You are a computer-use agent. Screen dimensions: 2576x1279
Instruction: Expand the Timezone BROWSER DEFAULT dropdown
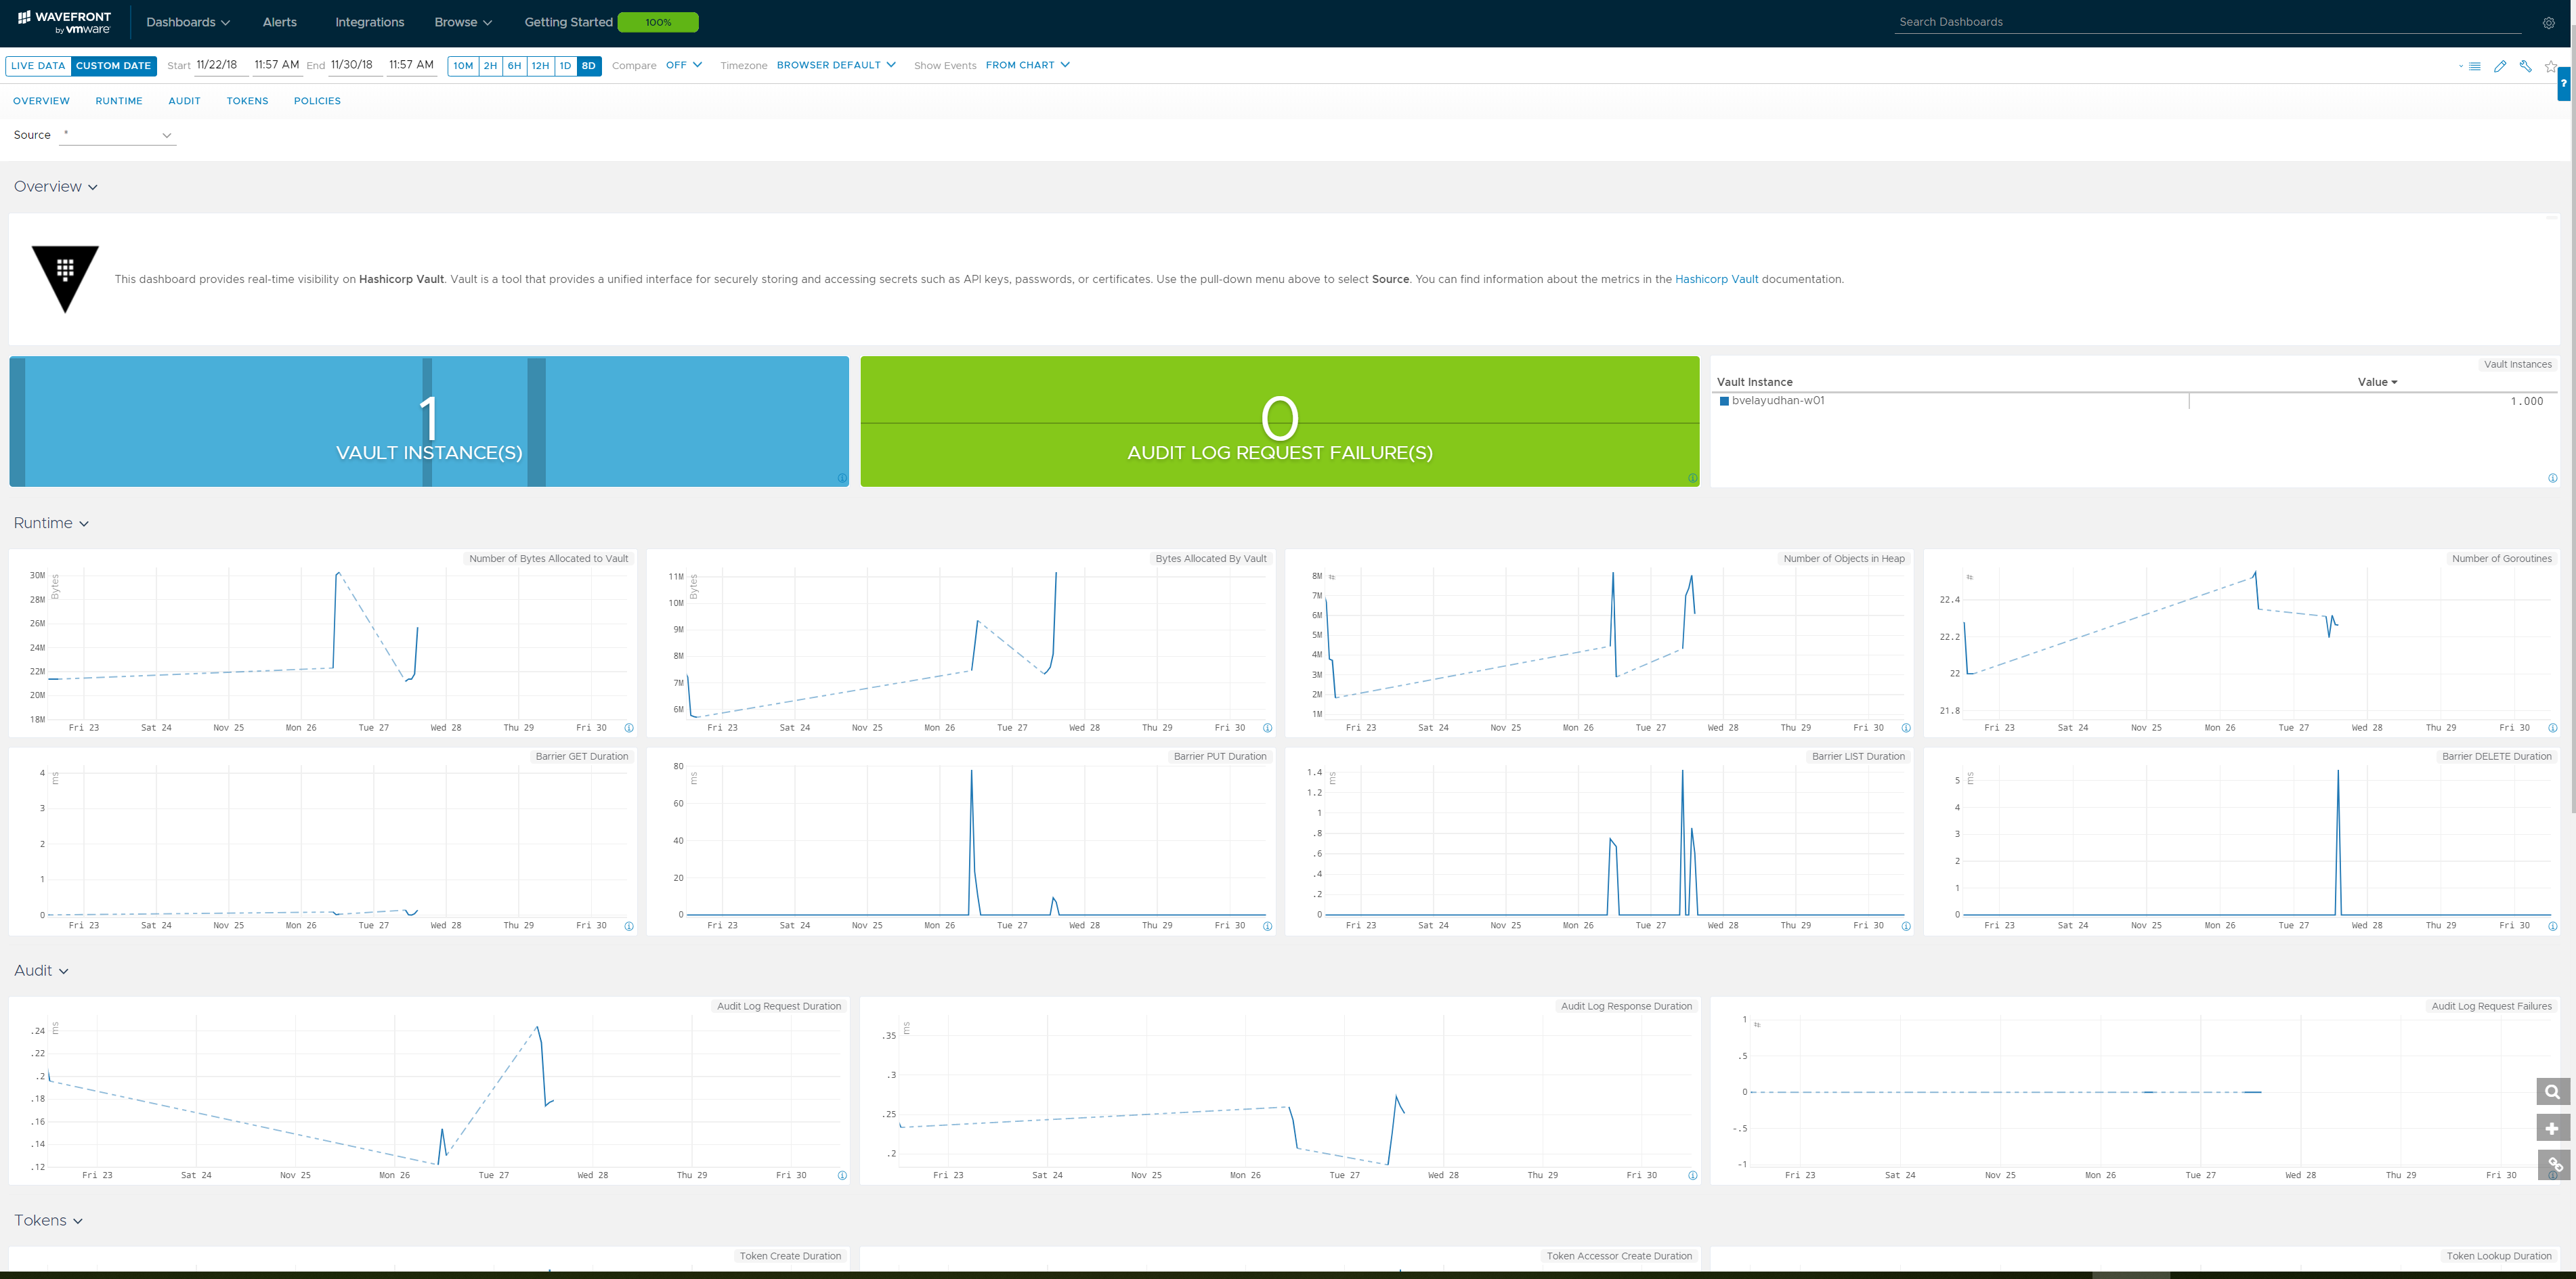tap(836, 66)
